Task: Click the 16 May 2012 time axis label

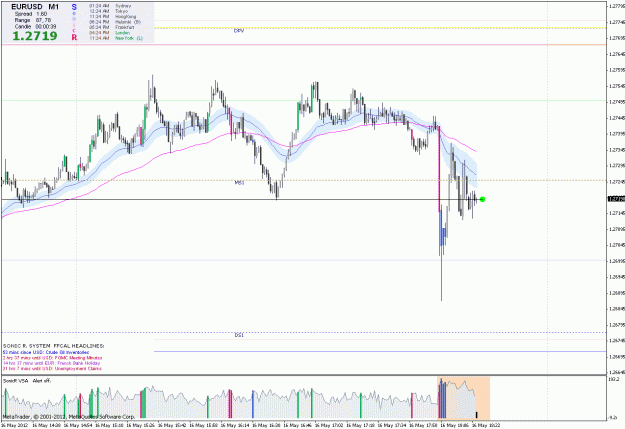Action: [x=15, y=425]
